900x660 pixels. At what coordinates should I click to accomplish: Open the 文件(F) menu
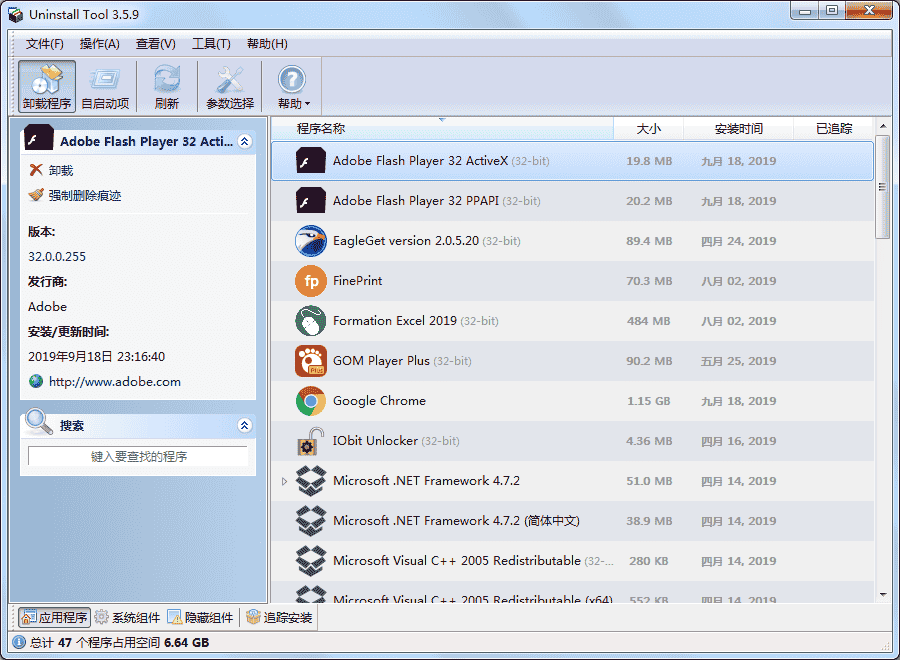tap(45, 44)
